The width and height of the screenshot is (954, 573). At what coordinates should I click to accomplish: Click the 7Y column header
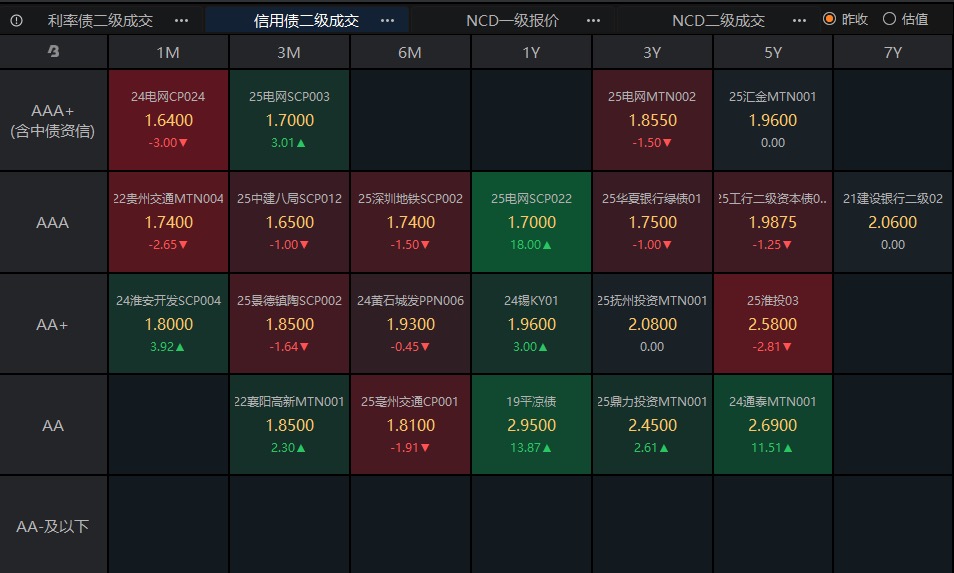coord(893,52)
